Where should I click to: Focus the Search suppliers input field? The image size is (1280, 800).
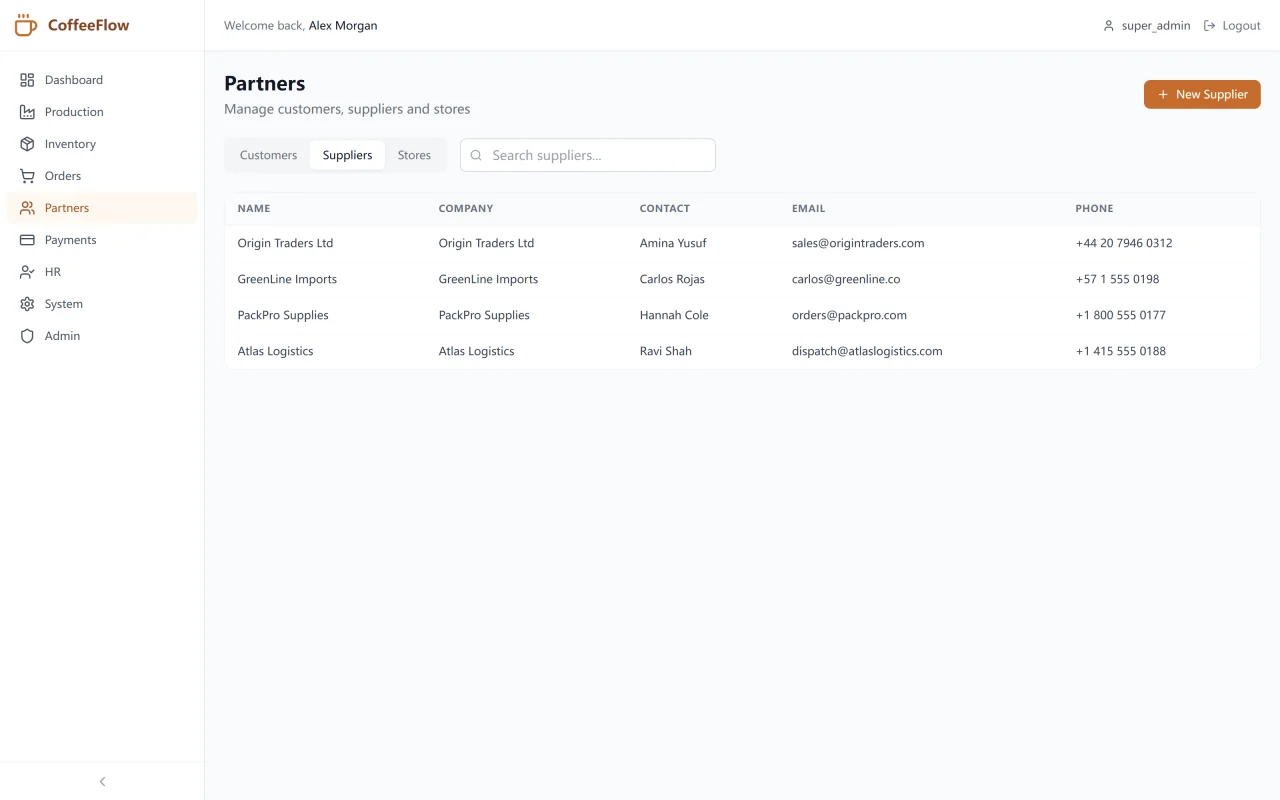pyautogui.click(x=588, y=155)
